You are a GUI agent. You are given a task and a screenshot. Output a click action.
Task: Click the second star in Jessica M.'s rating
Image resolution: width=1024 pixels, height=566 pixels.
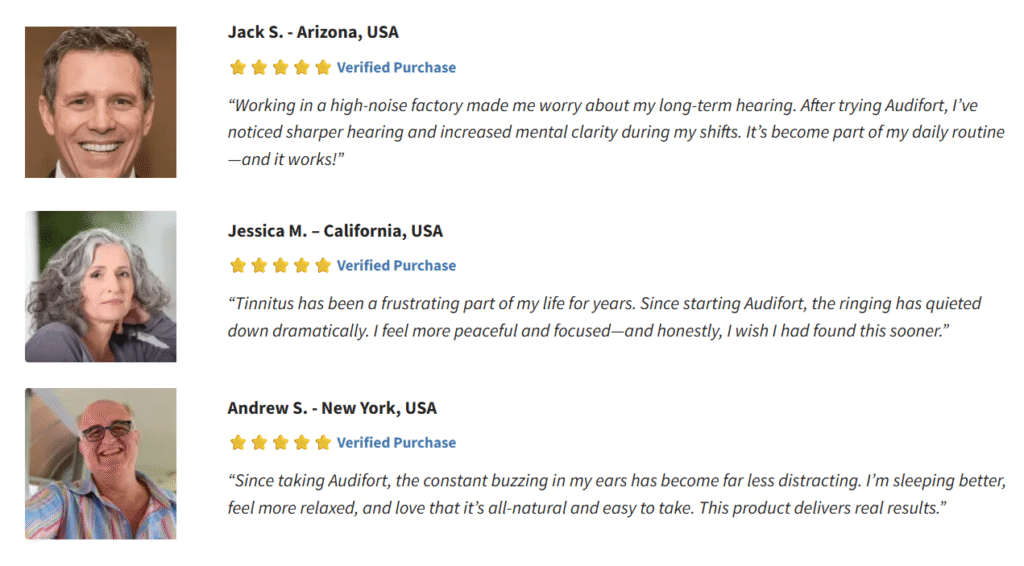point(259,266)
